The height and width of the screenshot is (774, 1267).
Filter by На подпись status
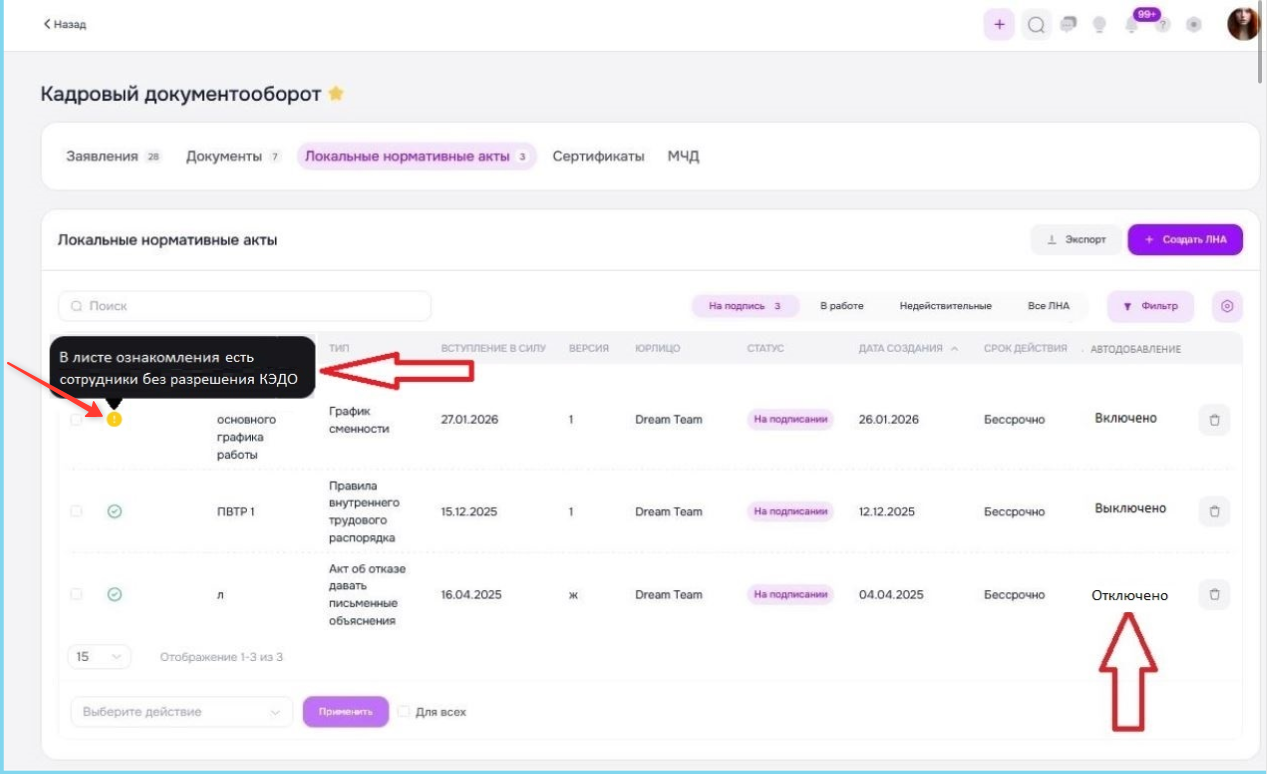click(745, 306)
